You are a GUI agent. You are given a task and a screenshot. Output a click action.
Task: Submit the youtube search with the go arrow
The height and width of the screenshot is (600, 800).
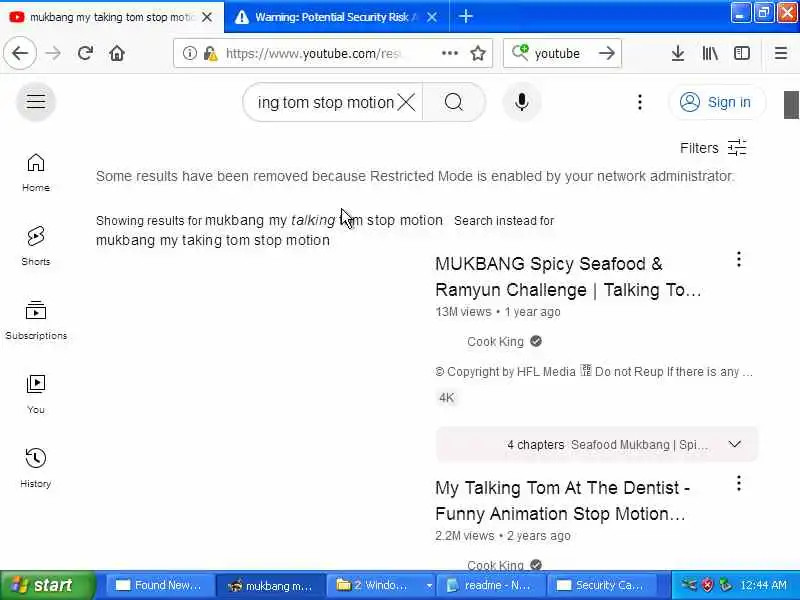[606, 53]
